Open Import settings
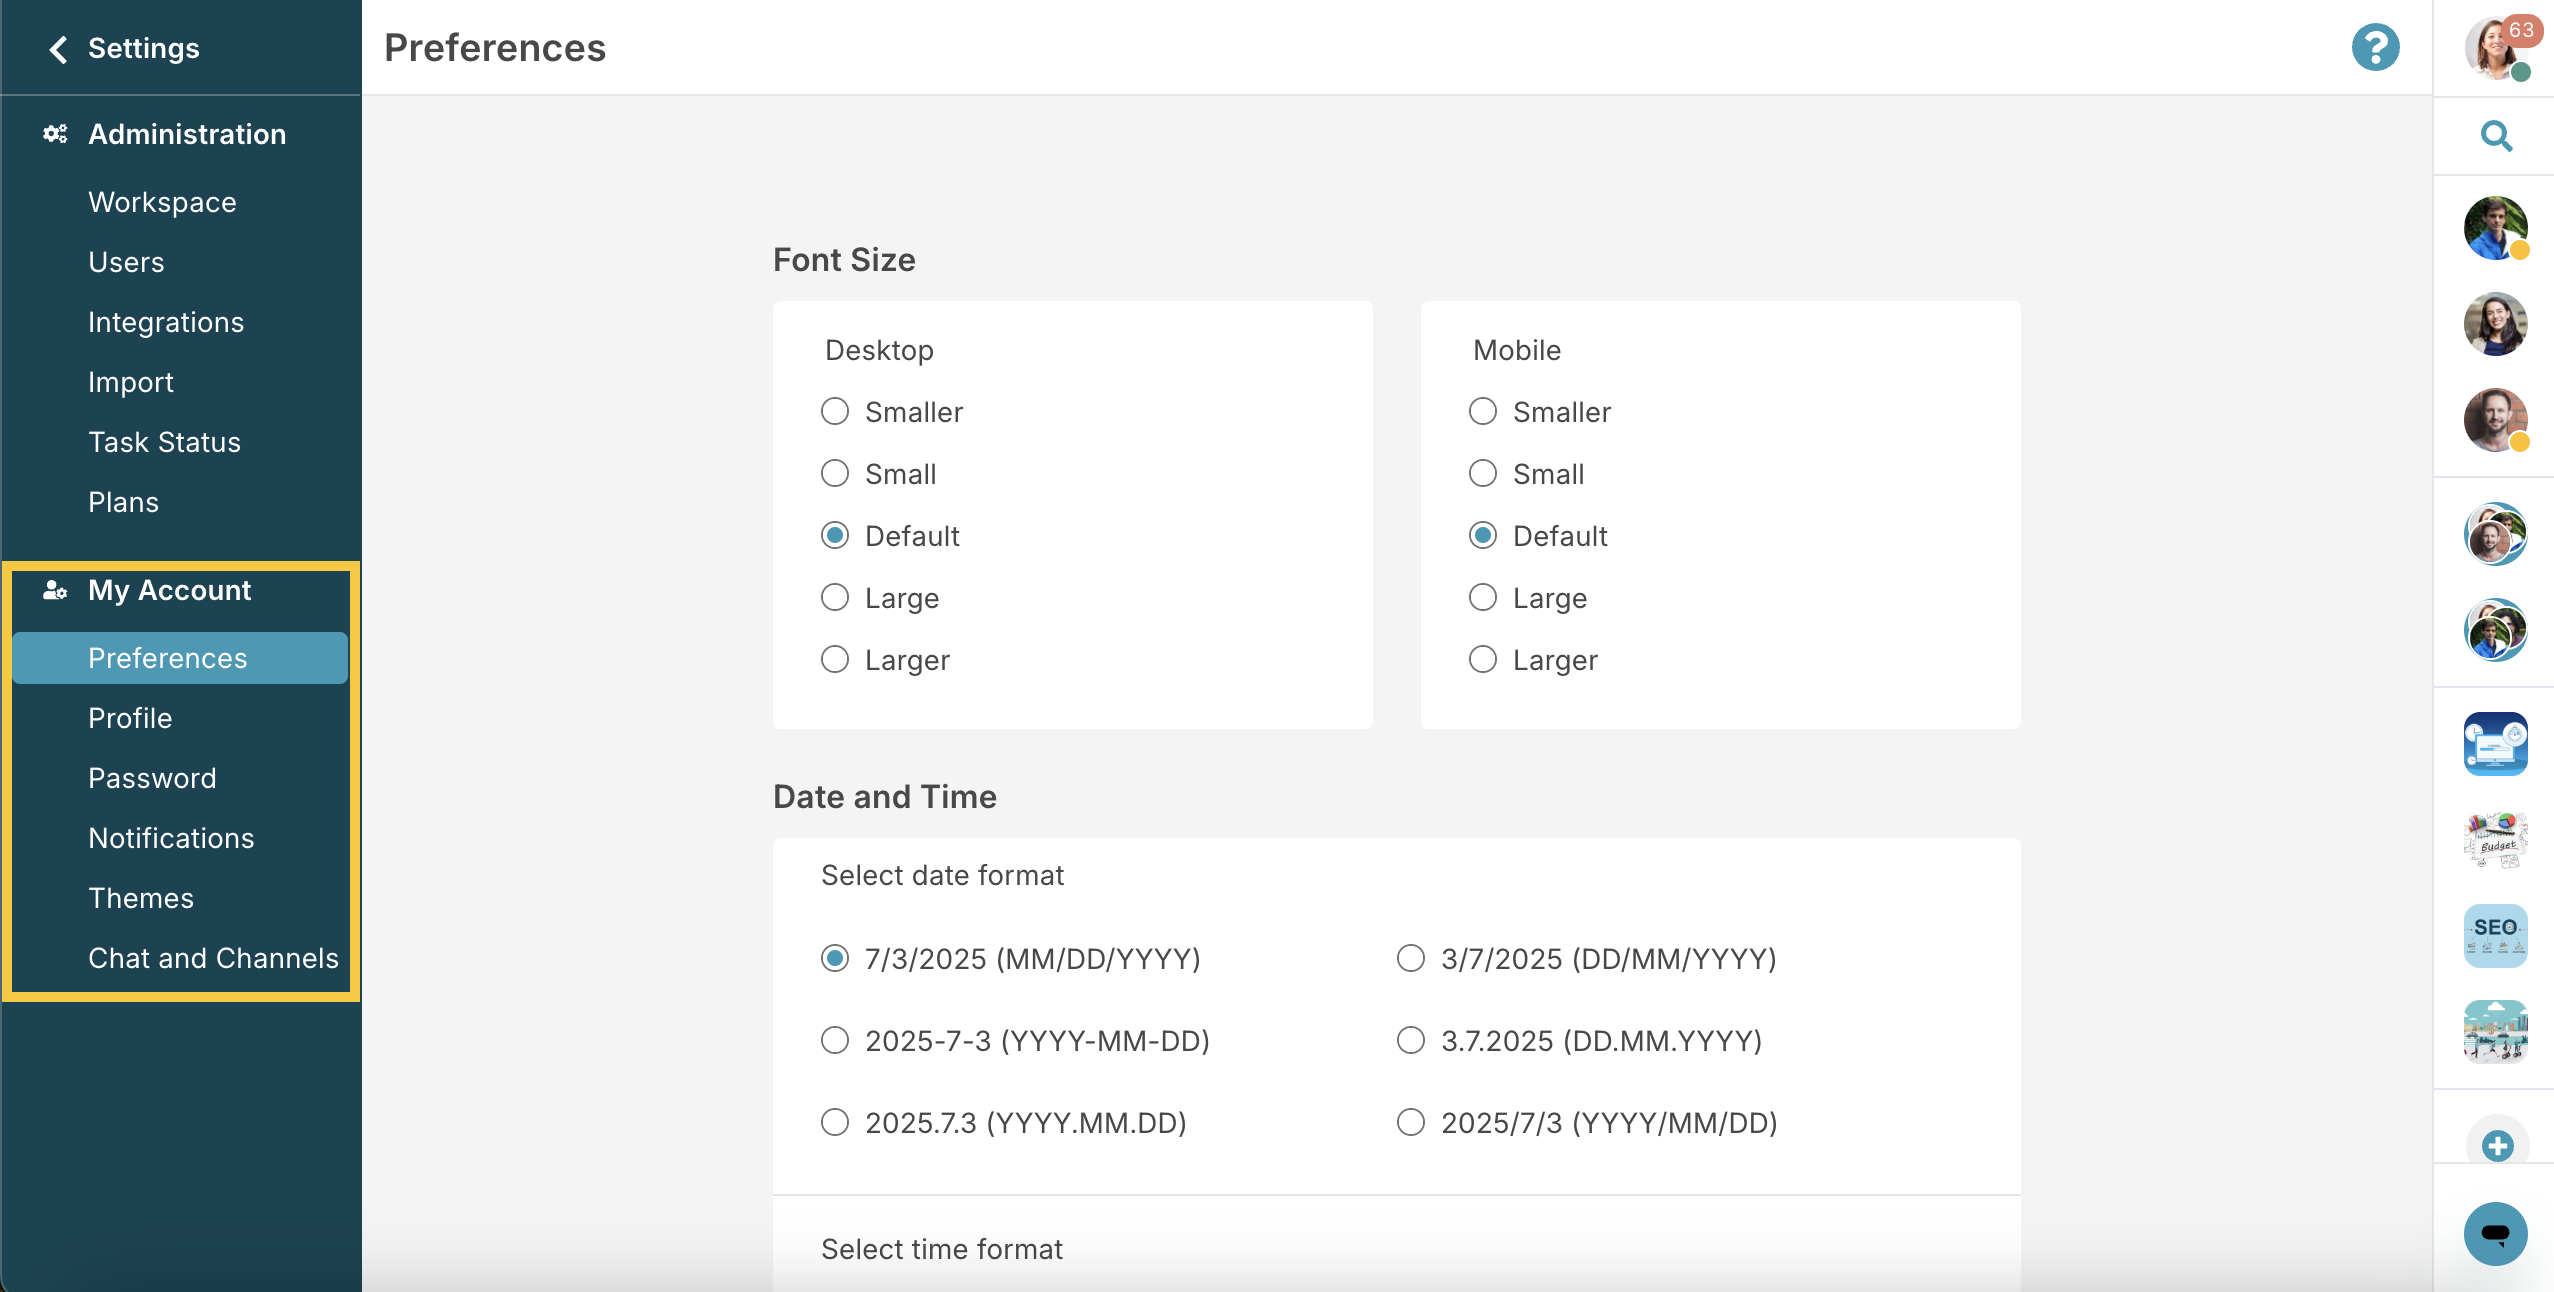This screenshot has height=1292, width=2554. tap(131, 382)
